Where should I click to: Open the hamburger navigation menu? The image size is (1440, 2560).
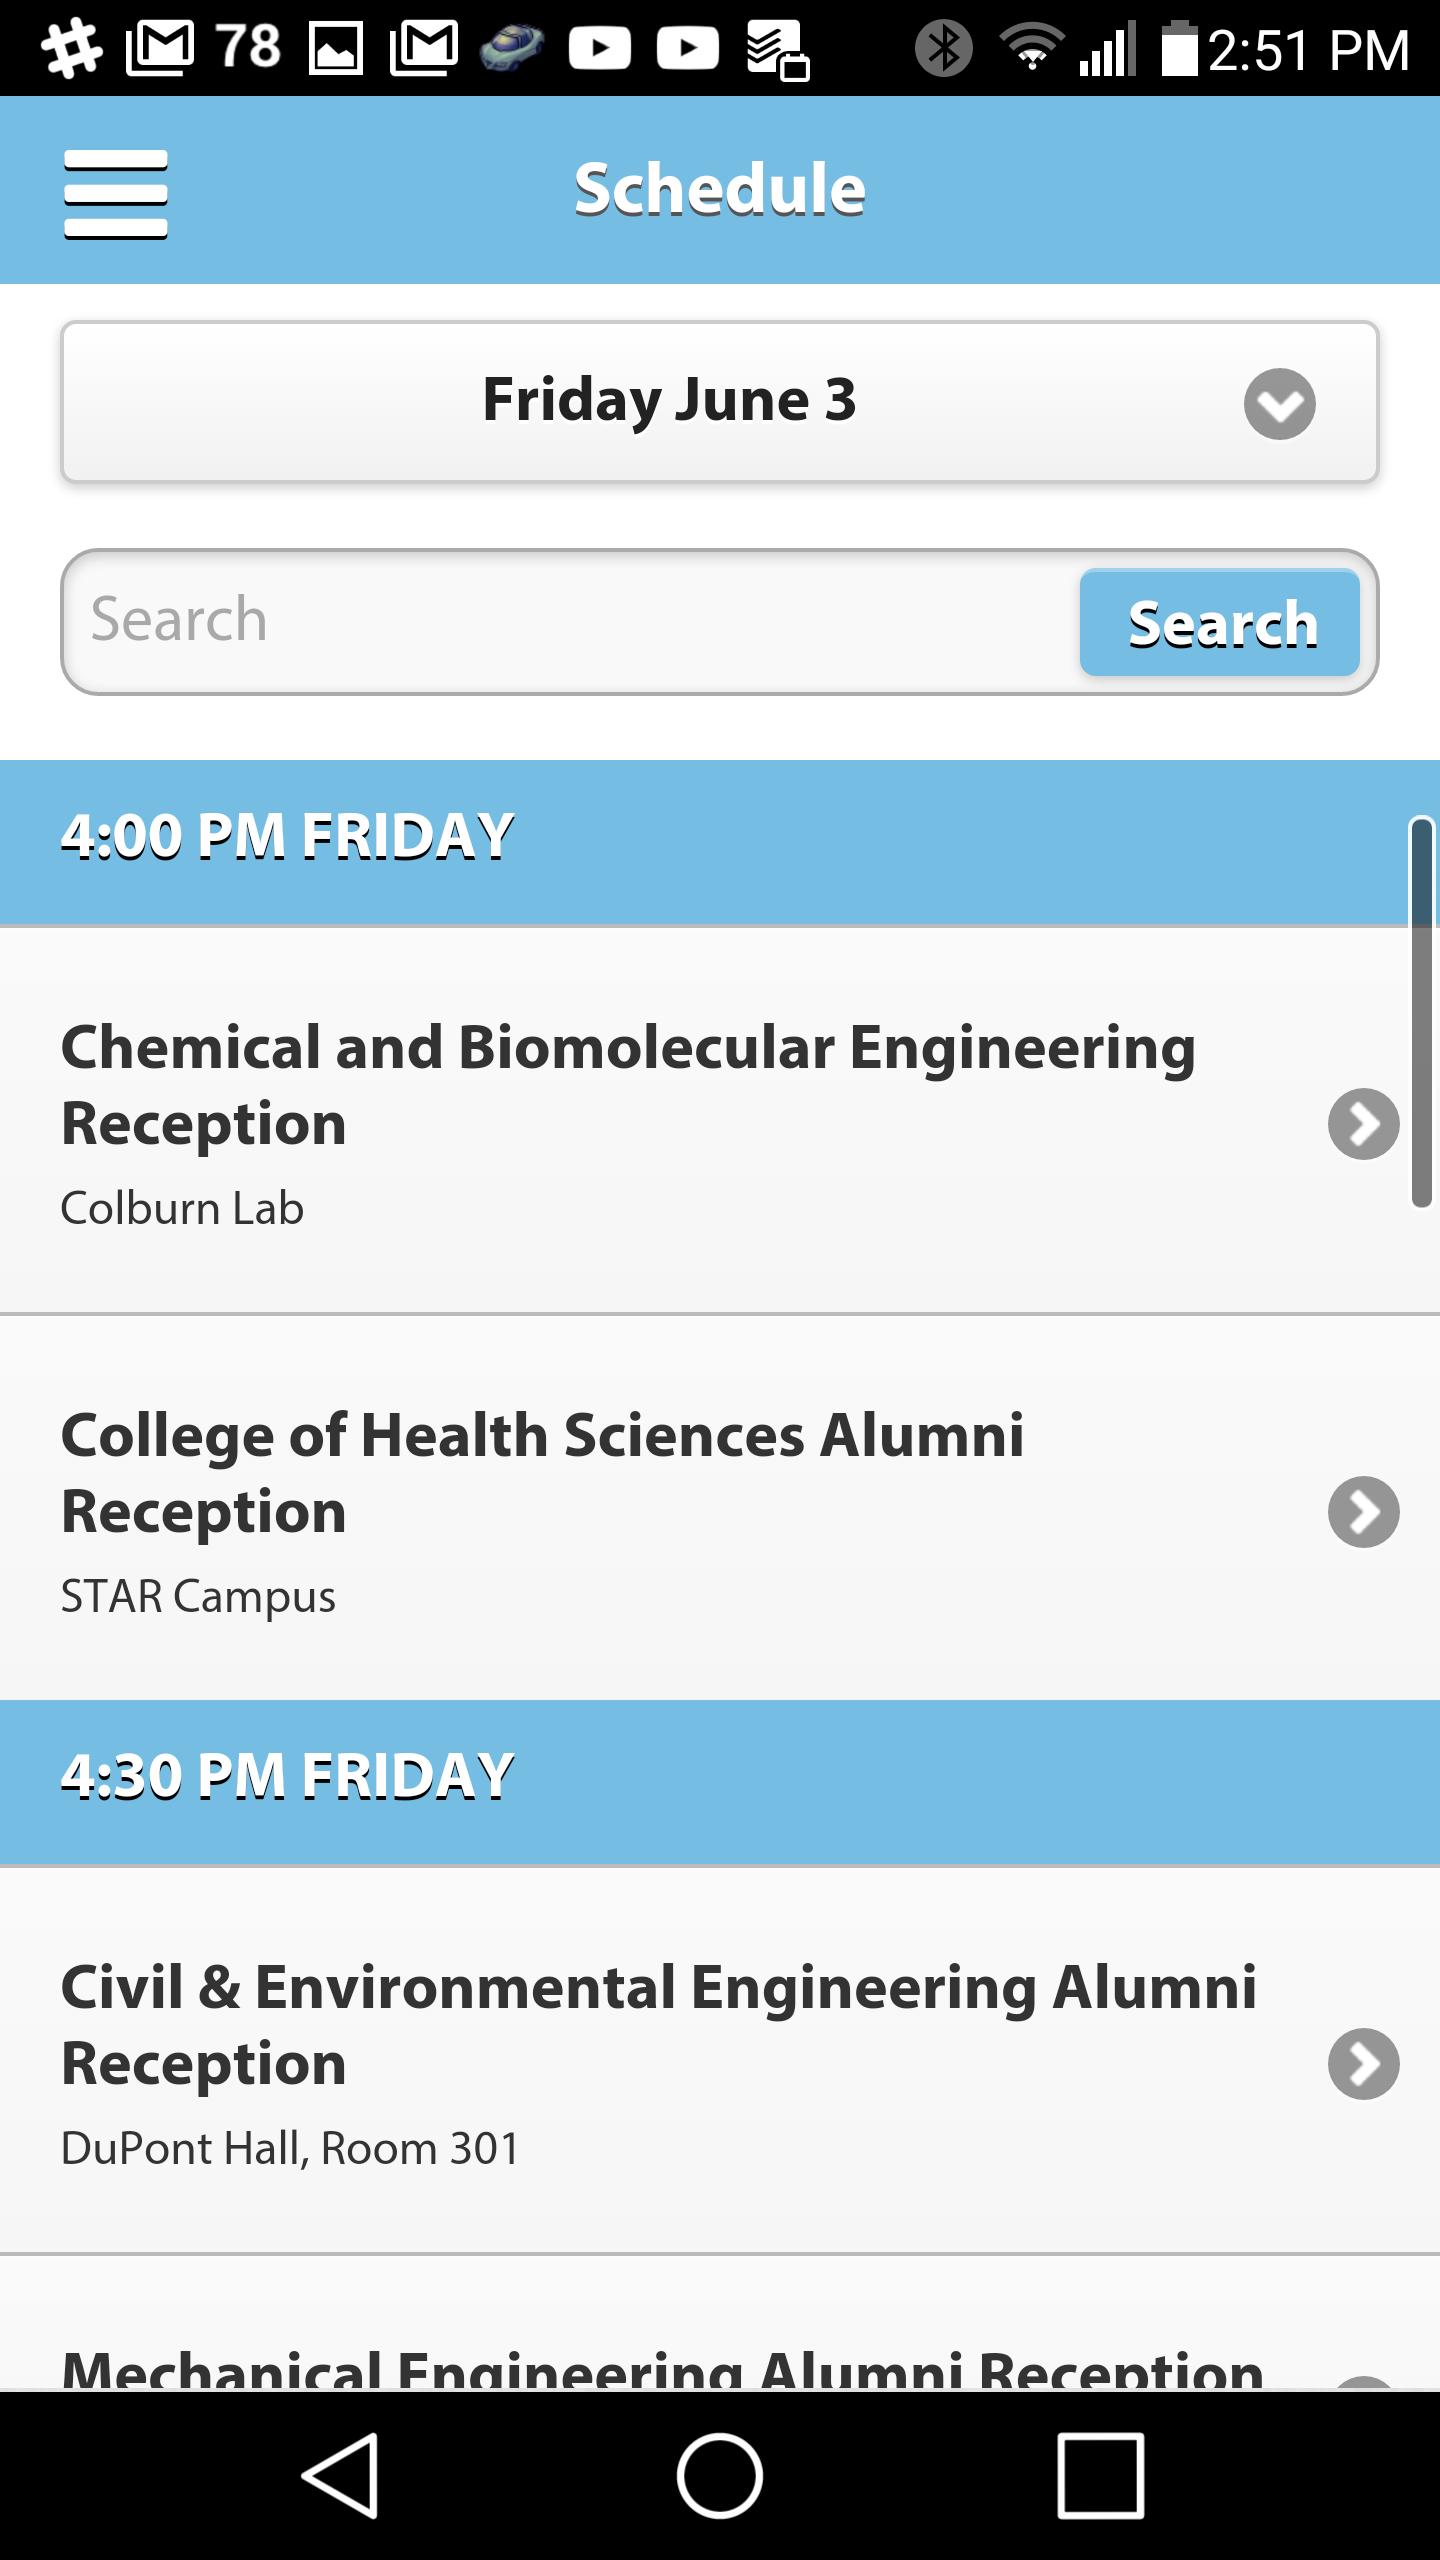coord(115,194)
